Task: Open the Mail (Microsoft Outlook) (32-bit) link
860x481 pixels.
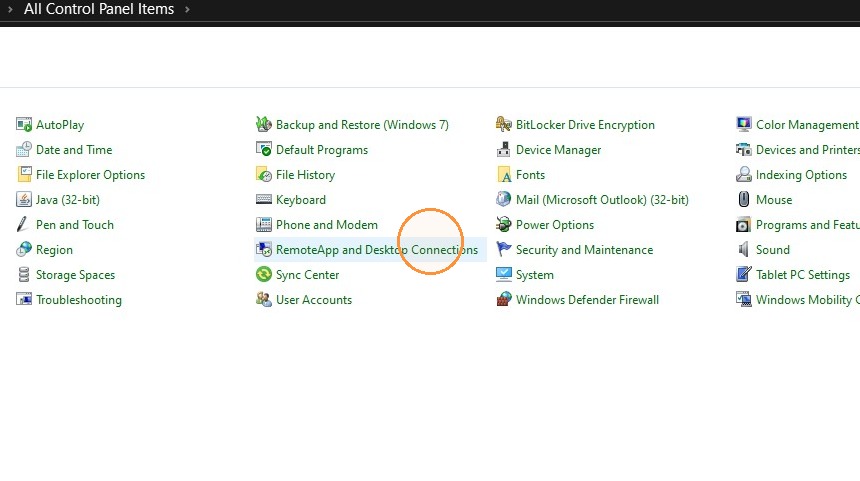Action: (x=602, y=200)
